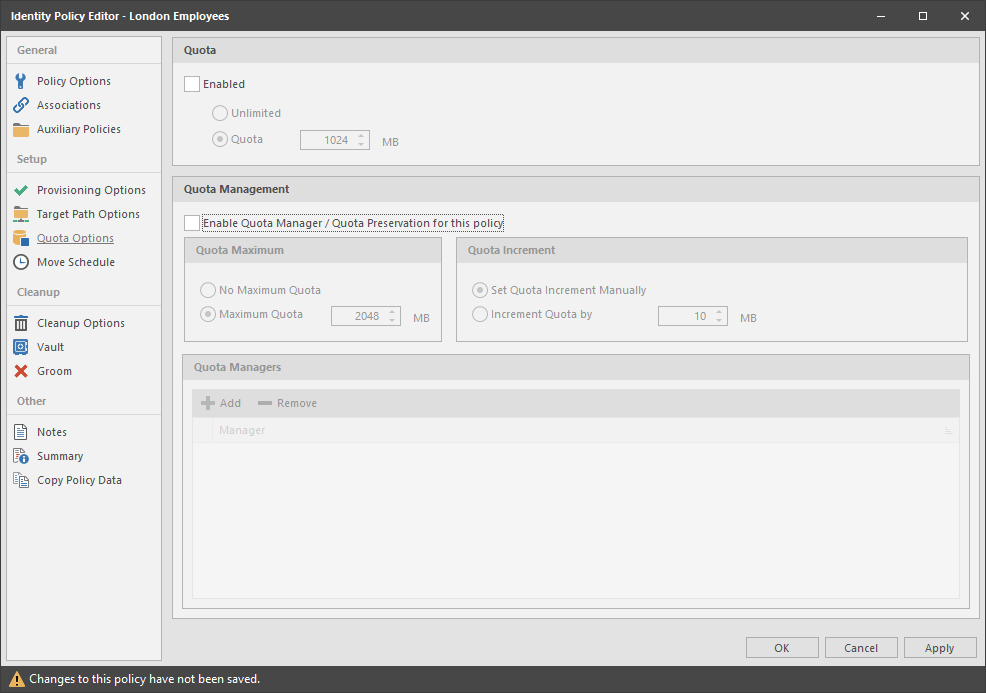Click the Notes document icon
Viewport: 986px width, 693px height.
[x=21, y=432]
